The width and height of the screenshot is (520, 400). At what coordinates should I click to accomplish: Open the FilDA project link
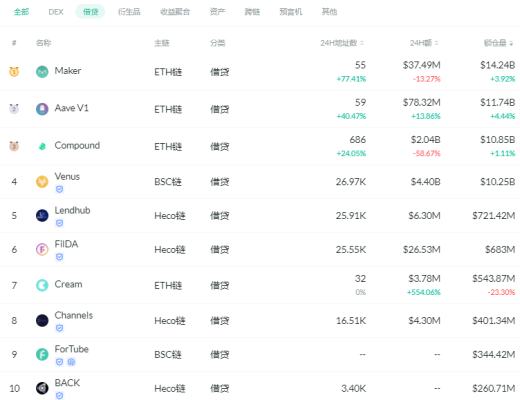[x=66, y=244]
